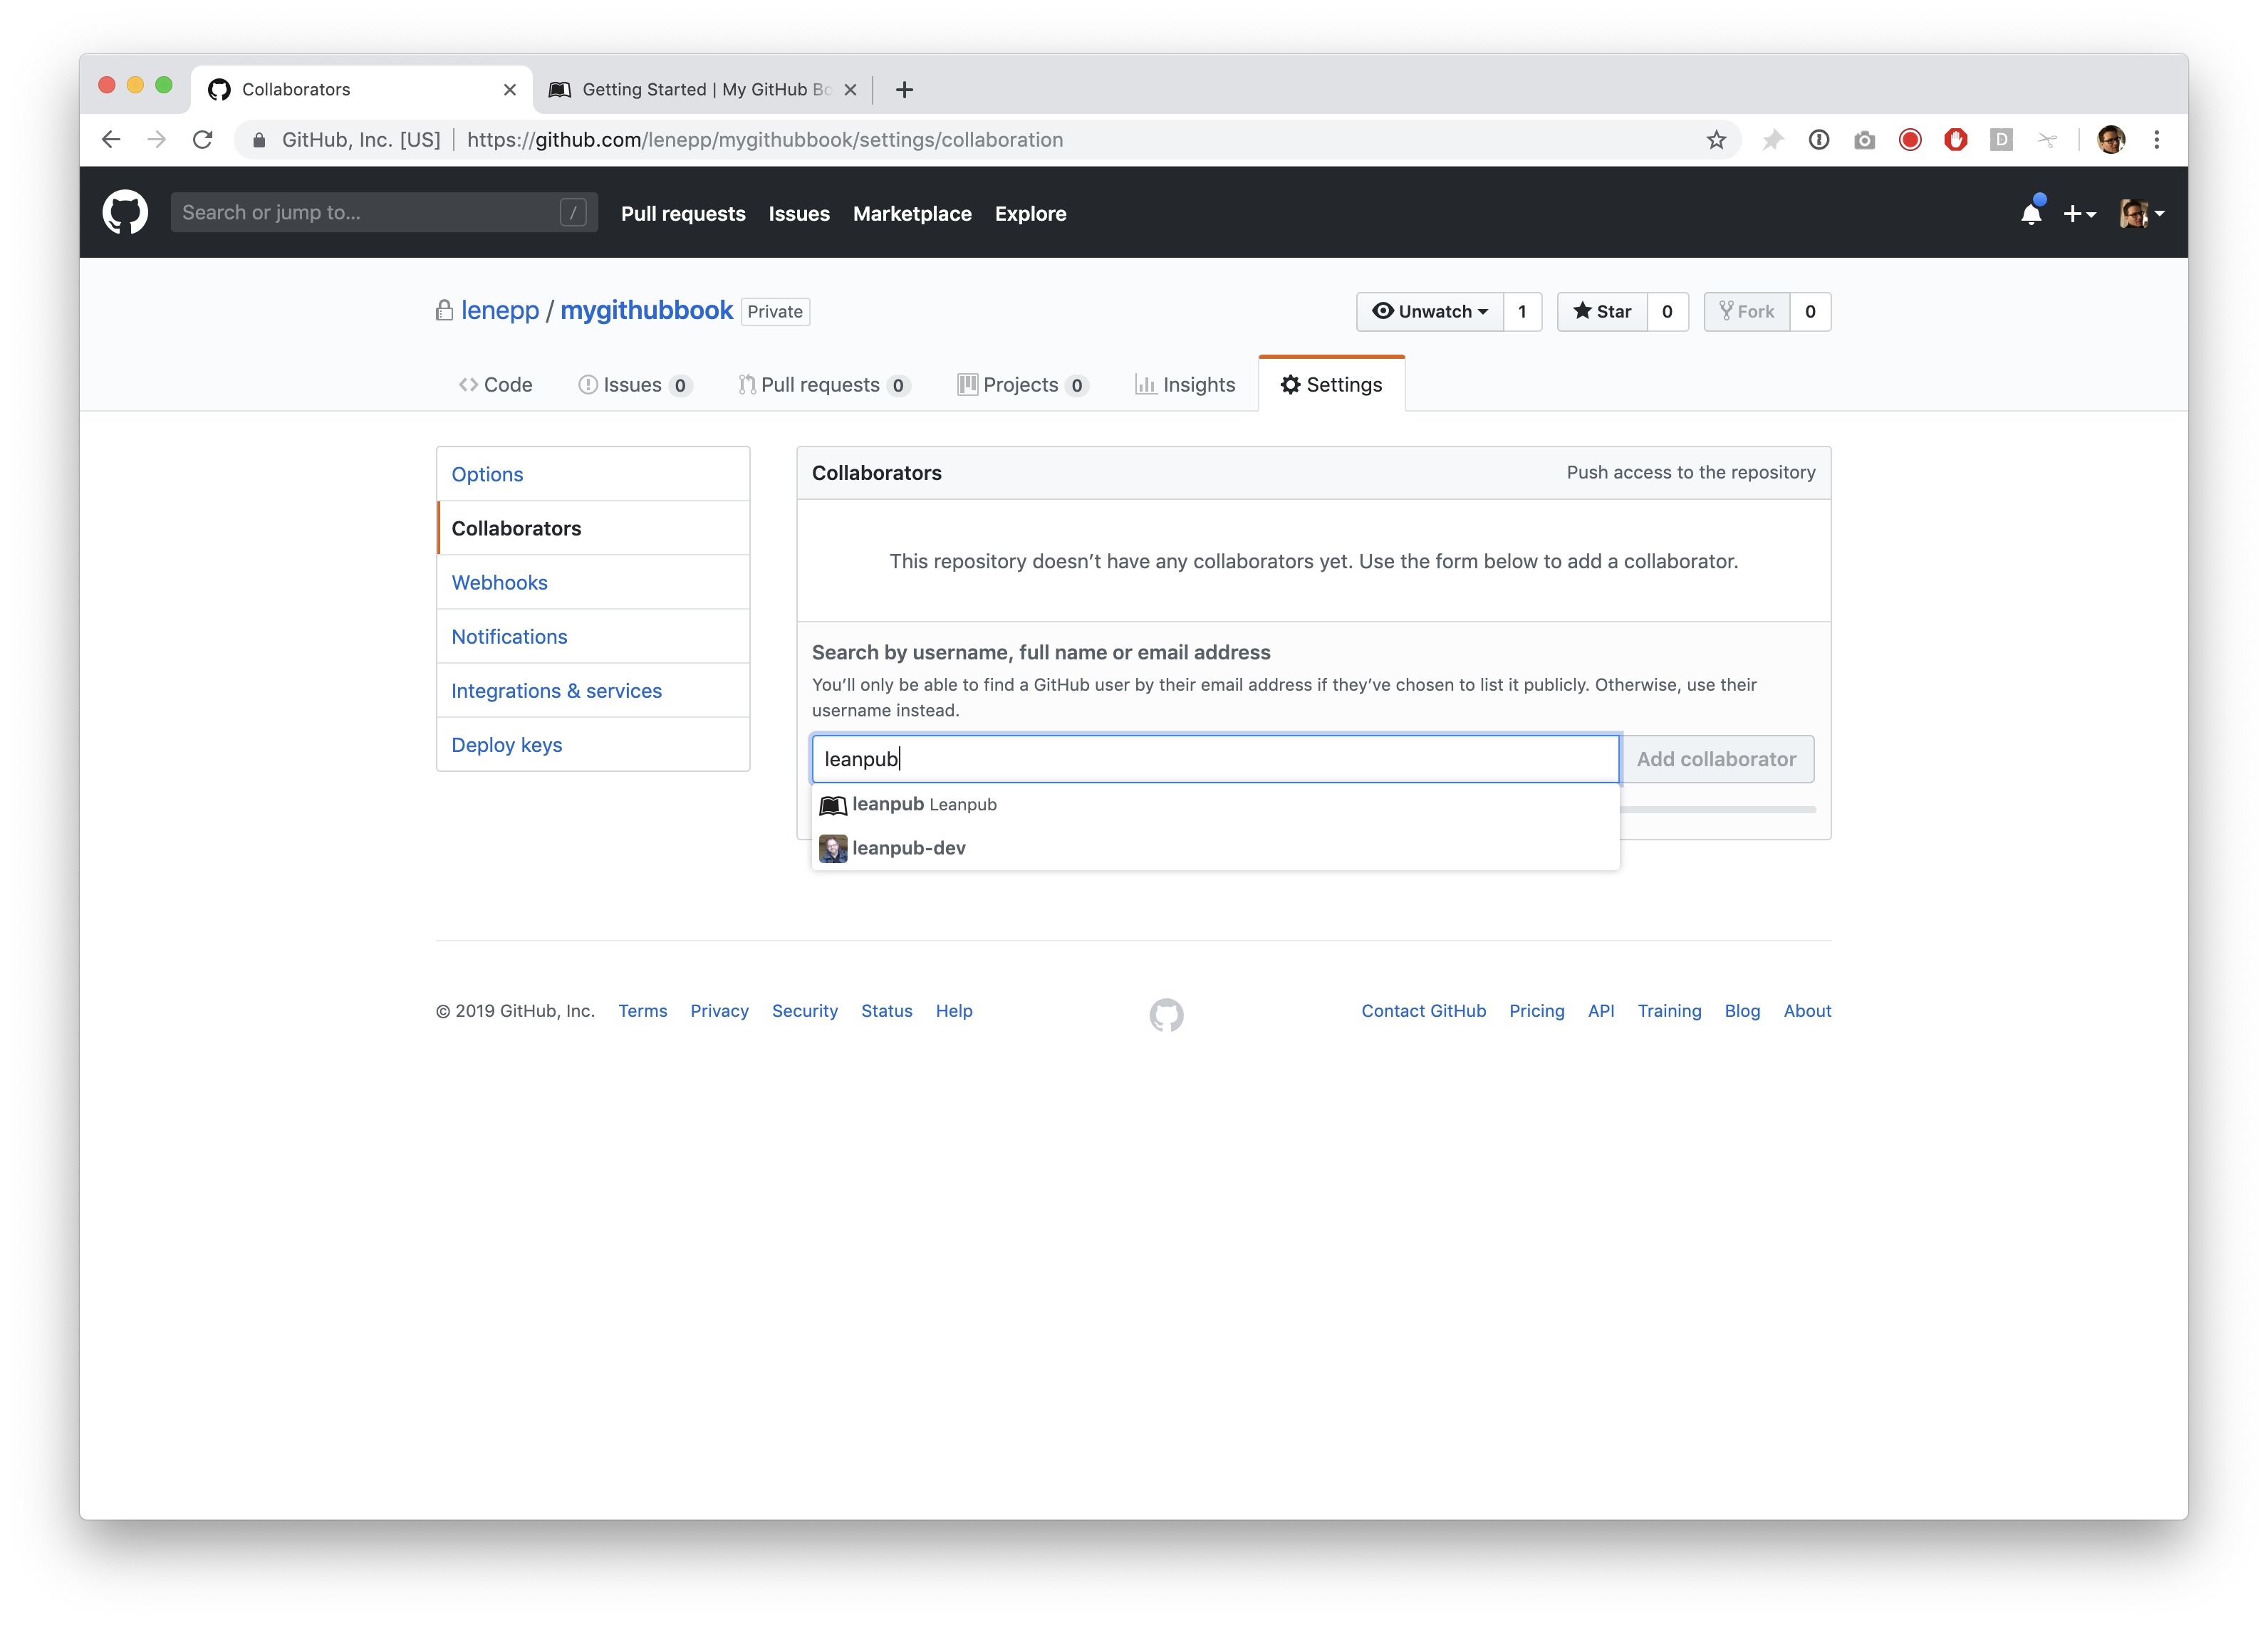This screenshot has width=2268, height=1625.
Task: Bookmark page with the star icon
Action: coord(1716,140)
